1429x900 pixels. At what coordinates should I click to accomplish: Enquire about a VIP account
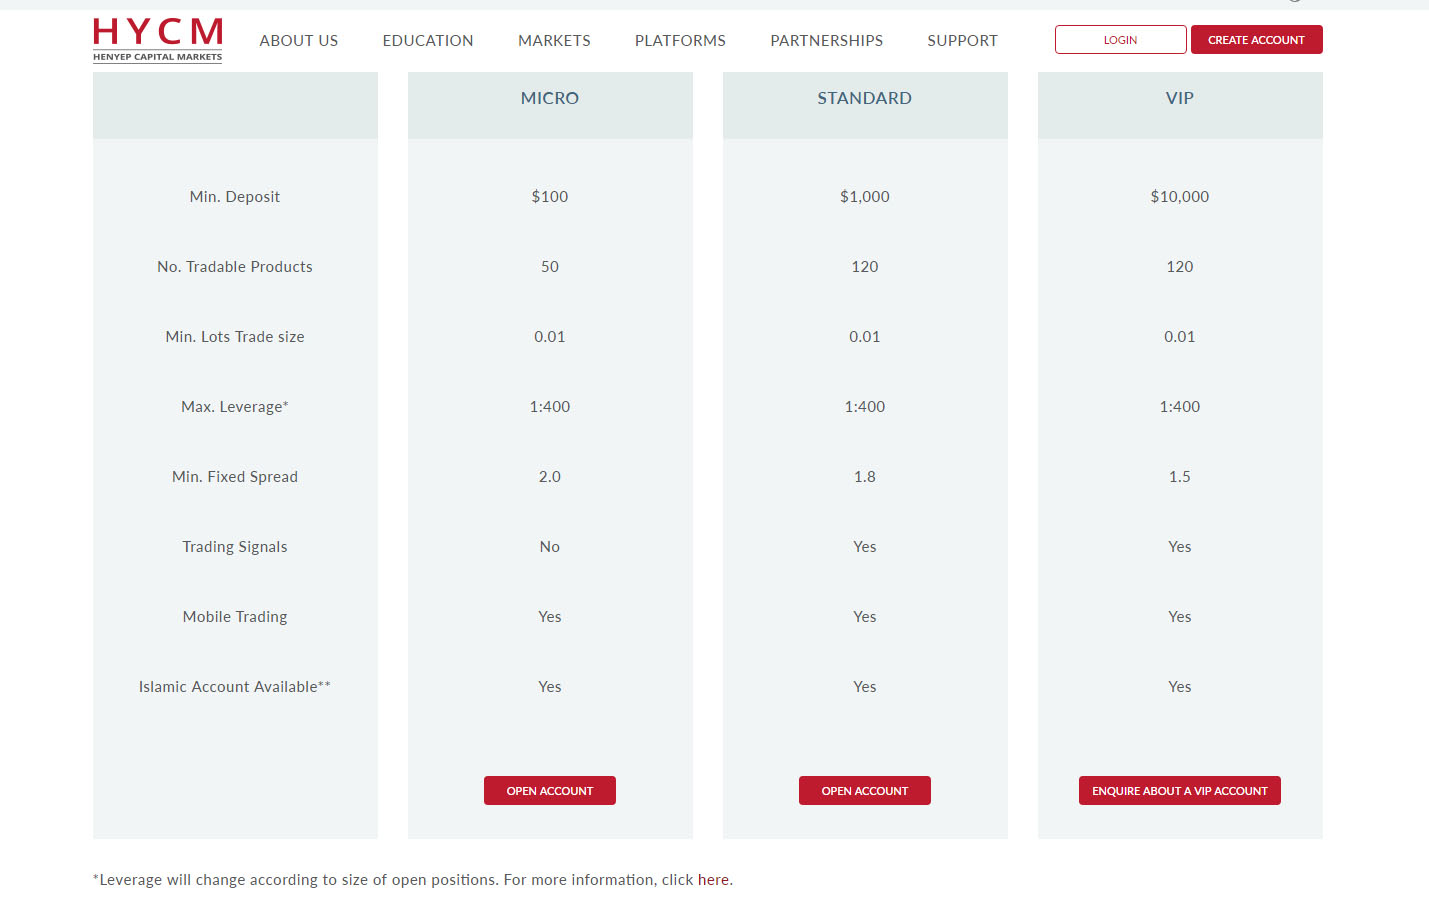1179,790
